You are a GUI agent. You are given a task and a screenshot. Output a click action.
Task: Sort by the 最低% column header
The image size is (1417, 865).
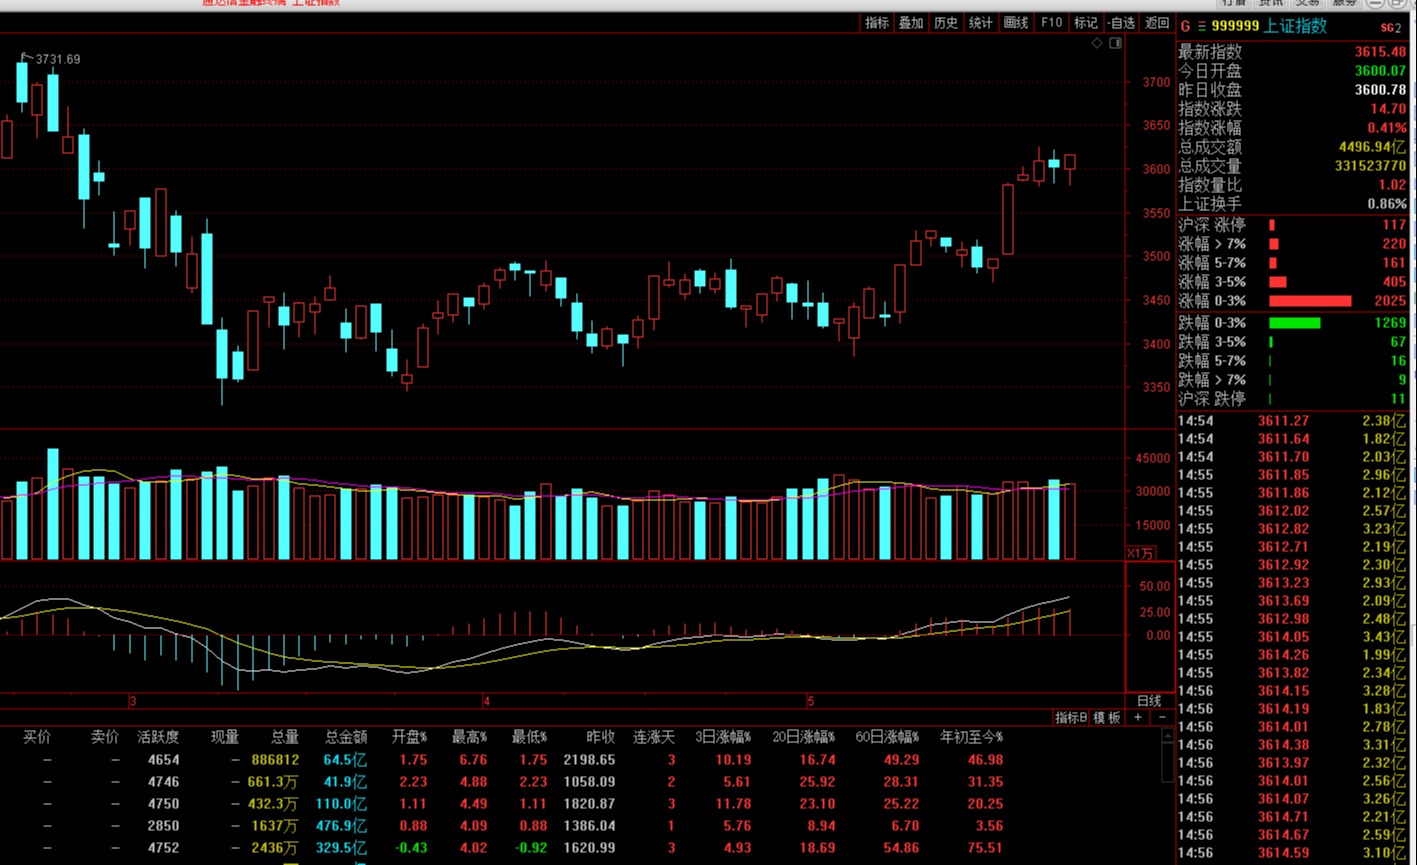coord(529,737)
